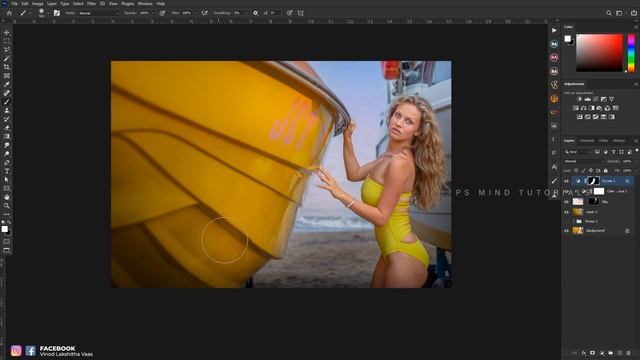
Task: Select the Lasso tool
Action: (7, 50)
